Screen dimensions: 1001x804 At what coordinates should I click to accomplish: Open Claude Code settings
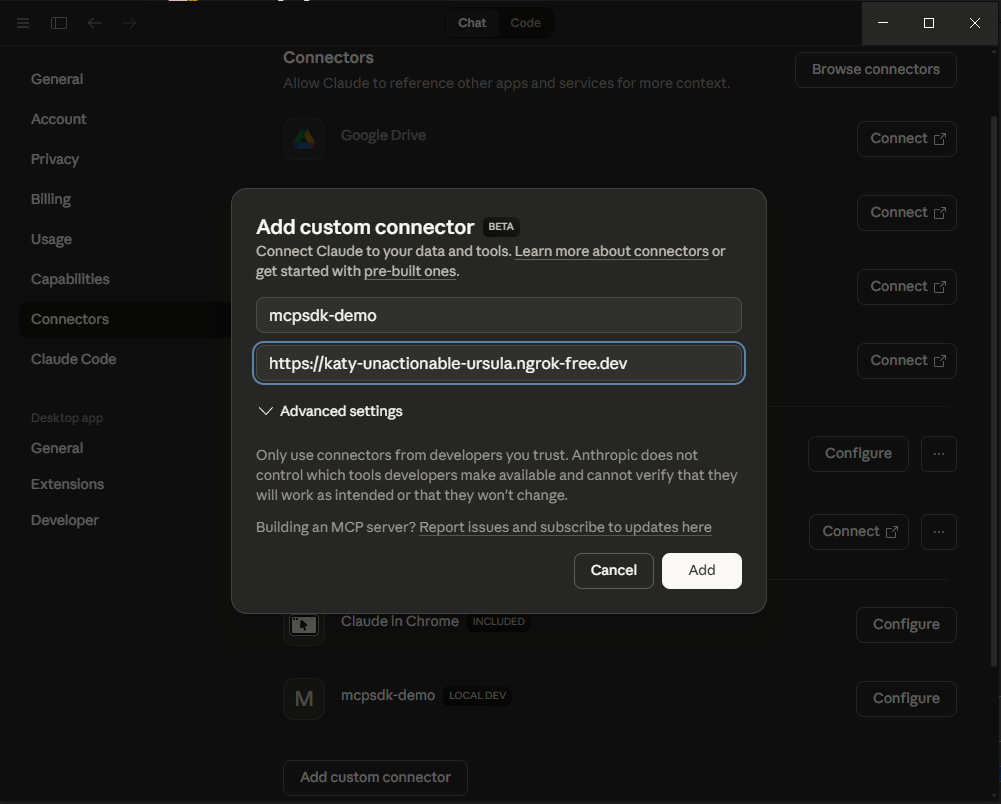[x=73, y=360]
